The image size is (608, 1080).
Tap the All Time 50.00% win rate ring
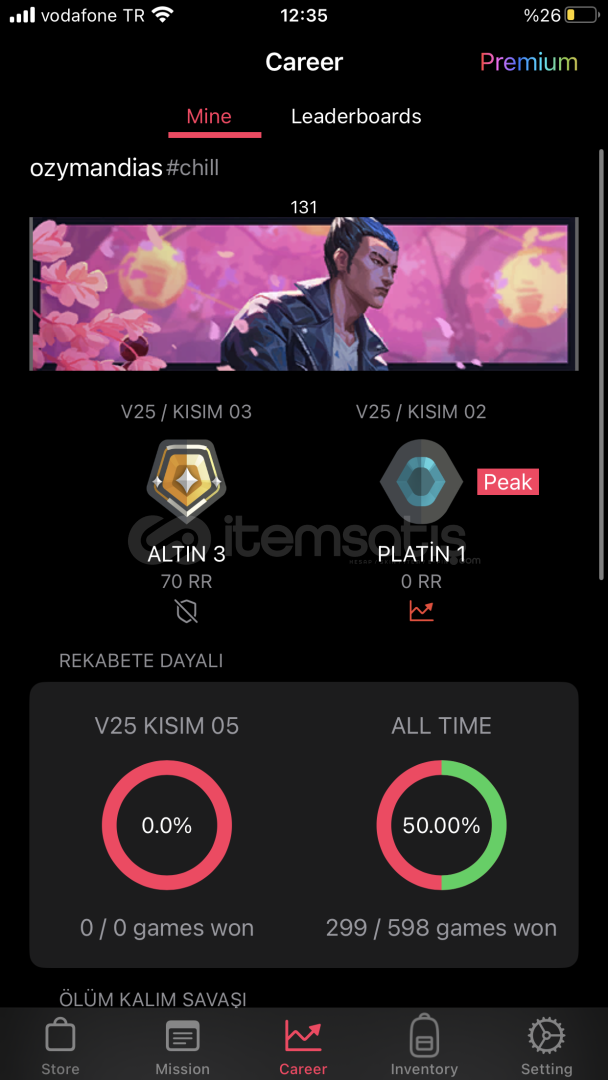pos(441,825)
